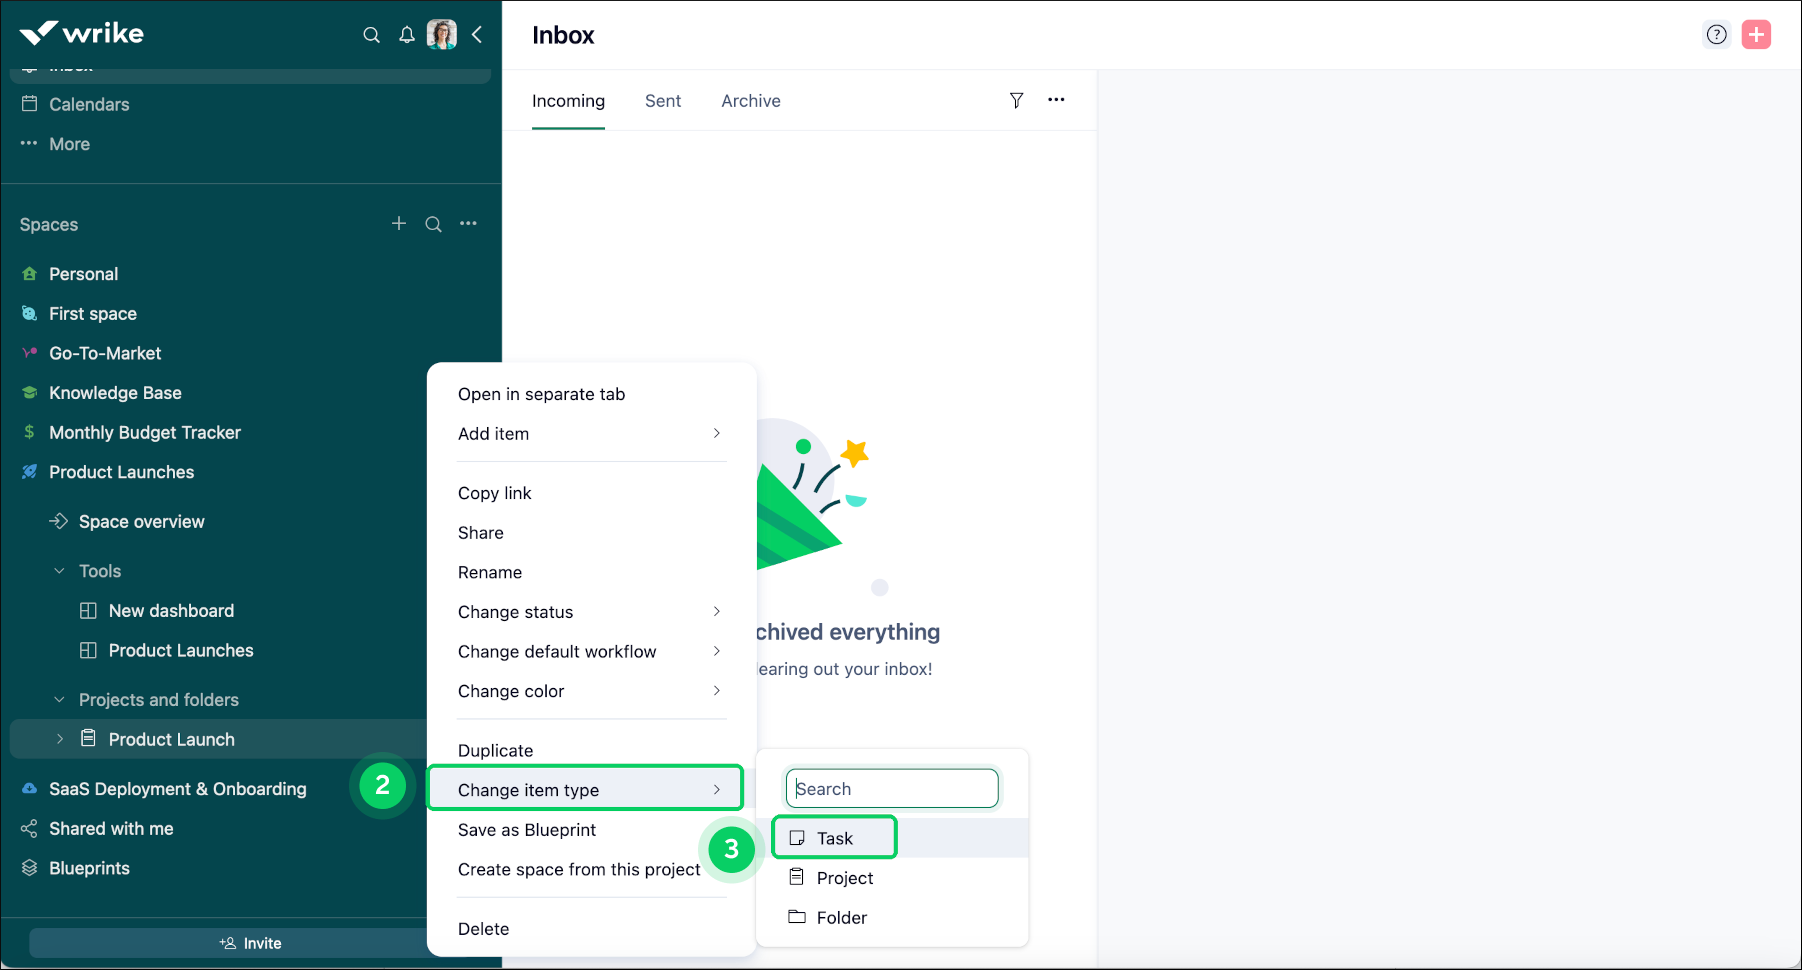Click the Invite button

click(250, 943)
